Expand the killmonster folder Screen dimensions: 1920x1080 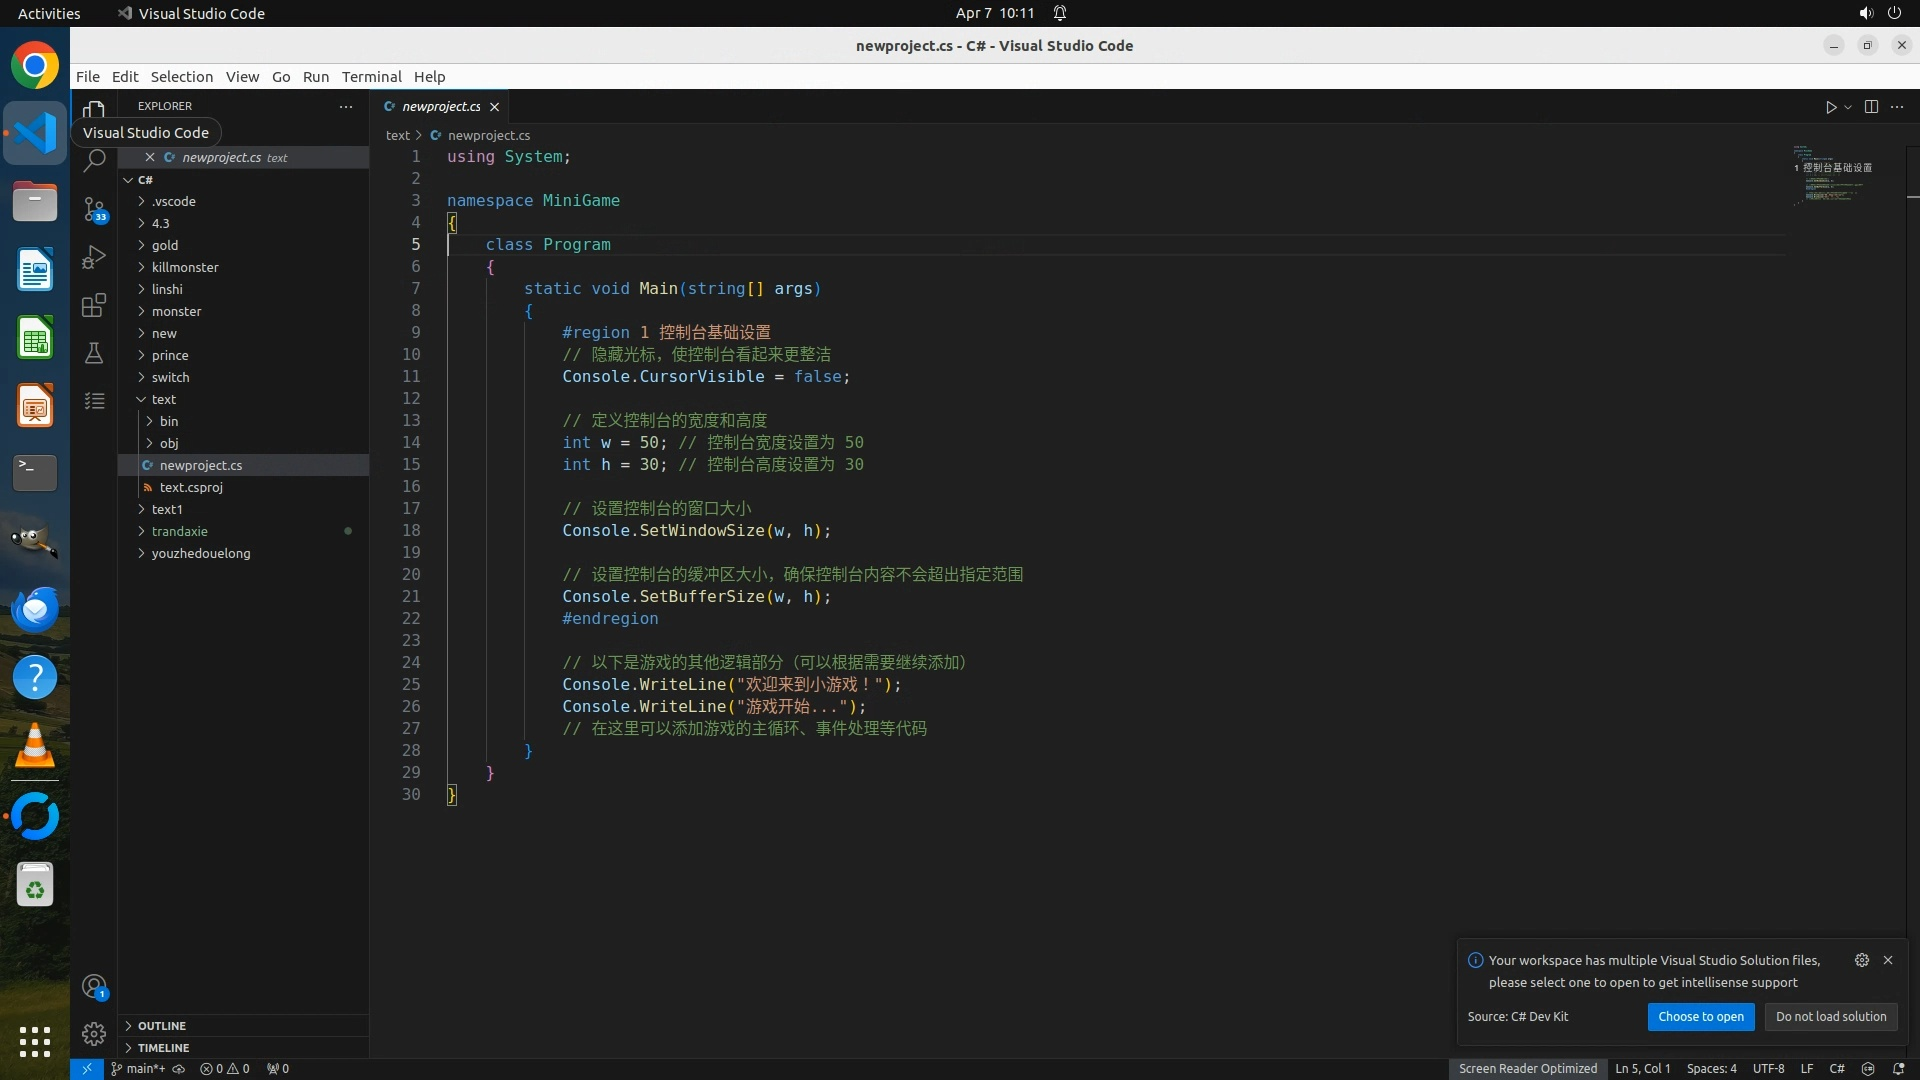(185, 267)
